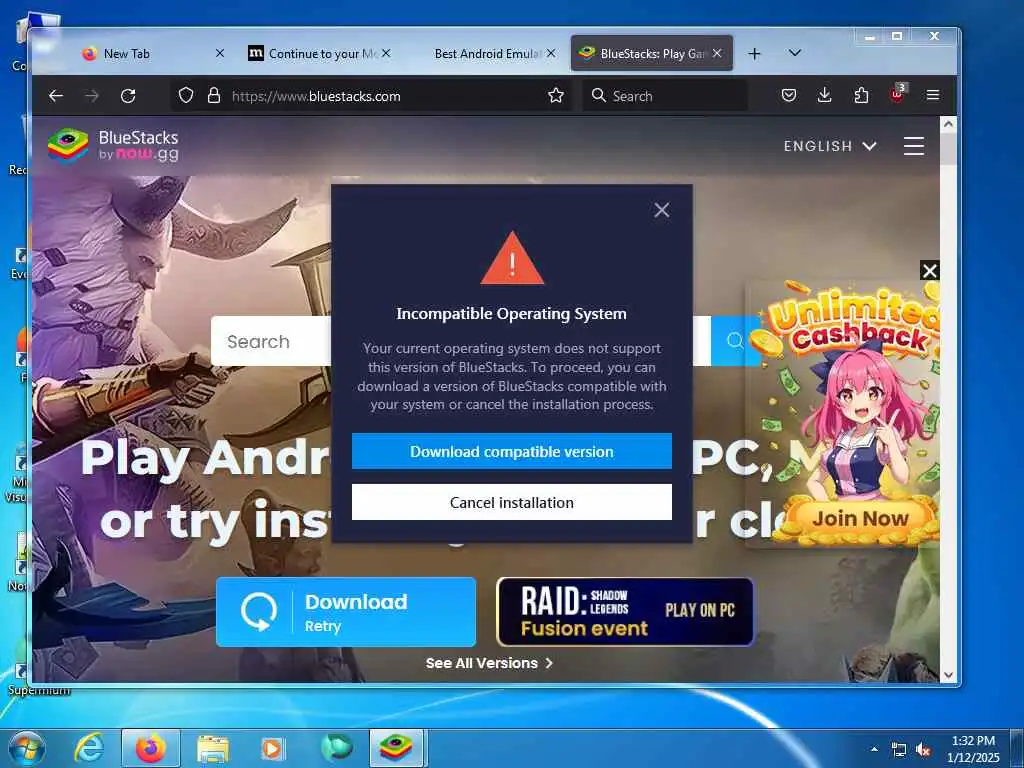This screenshot has width=1024, height=768.
Task: Close the Incompatible Operating System dialog
Action: pyautogui.click(x=662, y=210)
